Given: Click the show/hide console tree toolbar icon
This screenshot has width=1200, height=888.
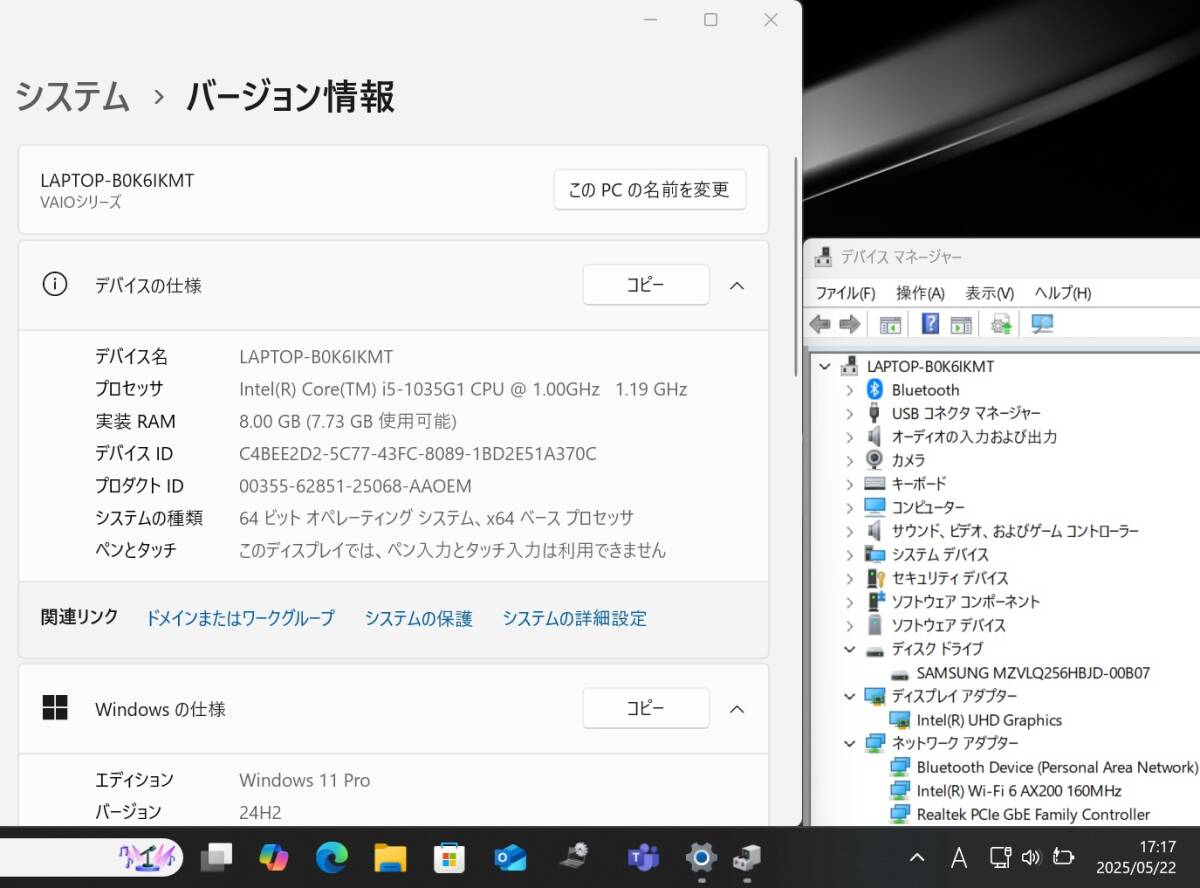Looking at the screenshot, I should (890, 324).
